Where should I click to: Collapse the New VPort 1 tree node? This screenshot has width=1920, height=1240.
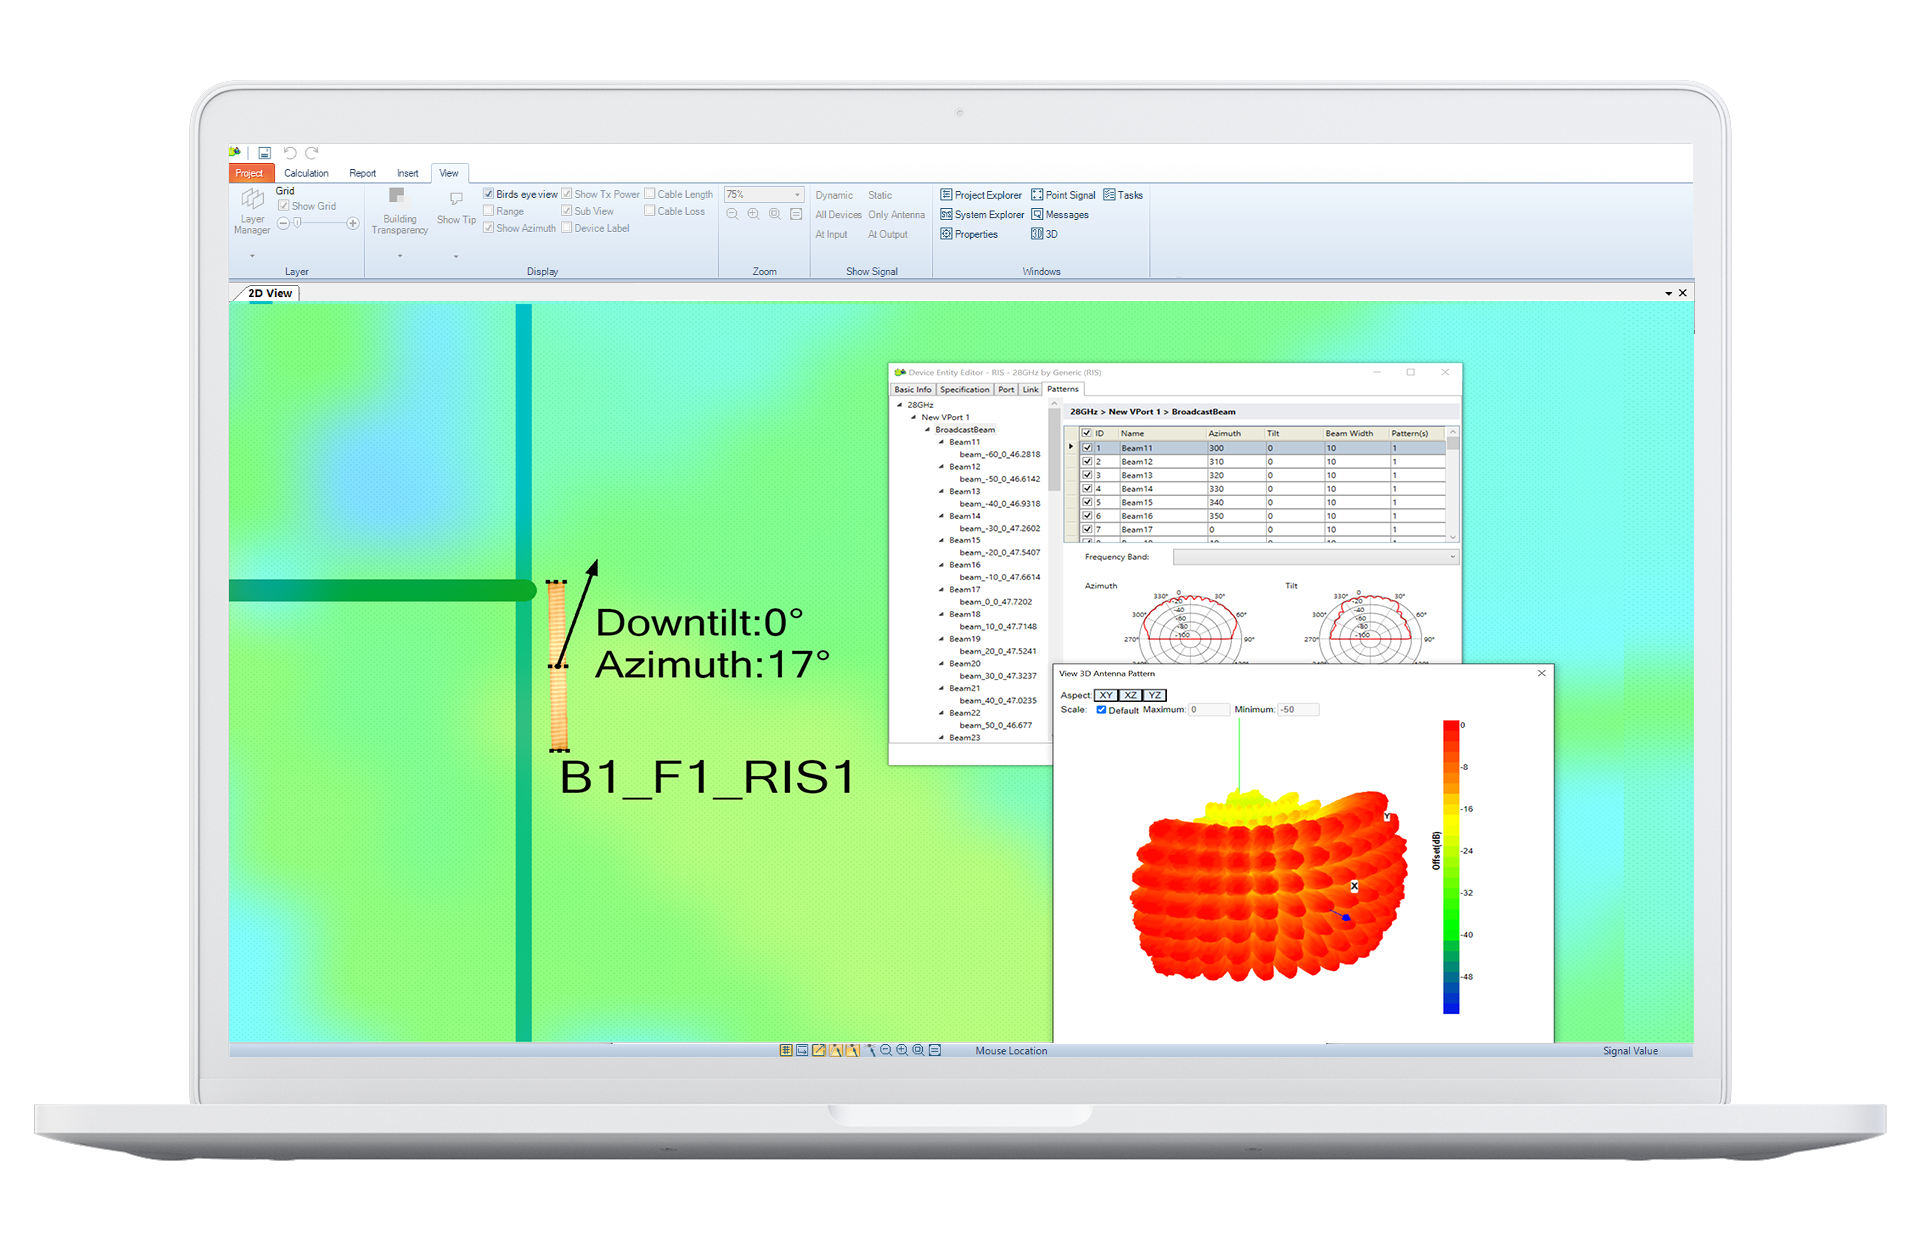(914, 417)
